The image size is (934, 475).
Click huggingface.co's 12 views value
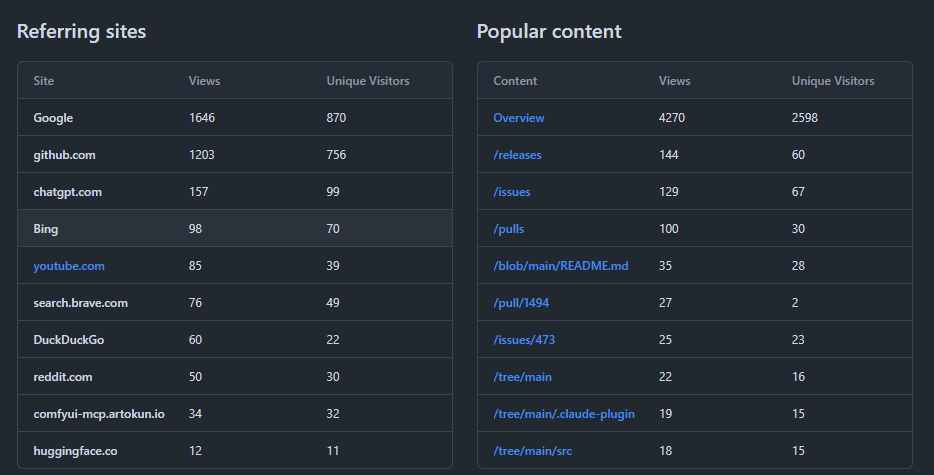coord(195,451)
